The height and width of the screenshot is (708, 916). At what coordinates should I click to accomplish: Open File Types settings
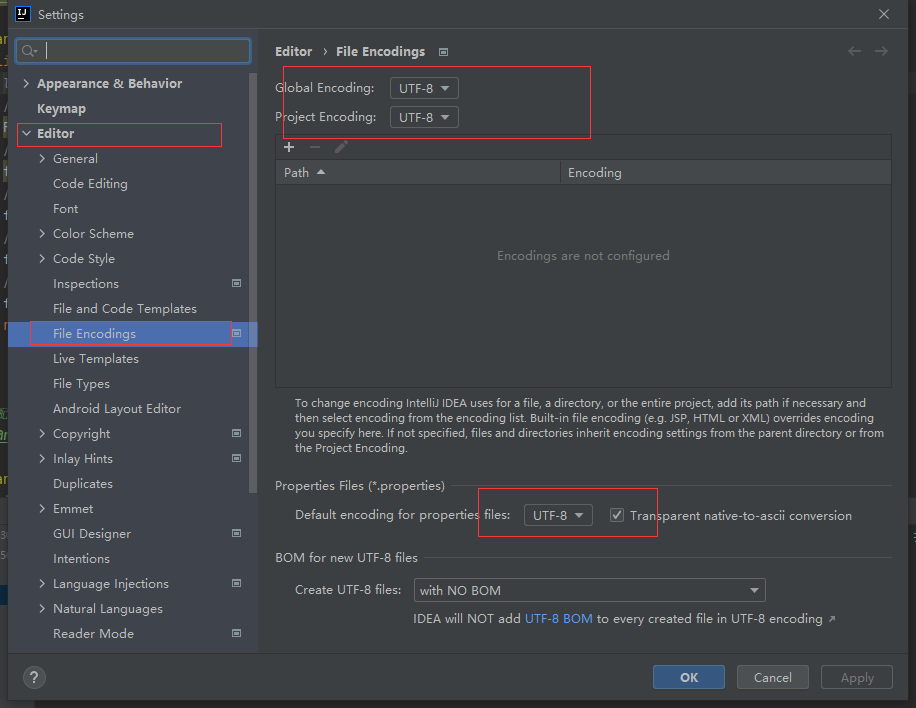pyautogui.click(x=81, y=384)
